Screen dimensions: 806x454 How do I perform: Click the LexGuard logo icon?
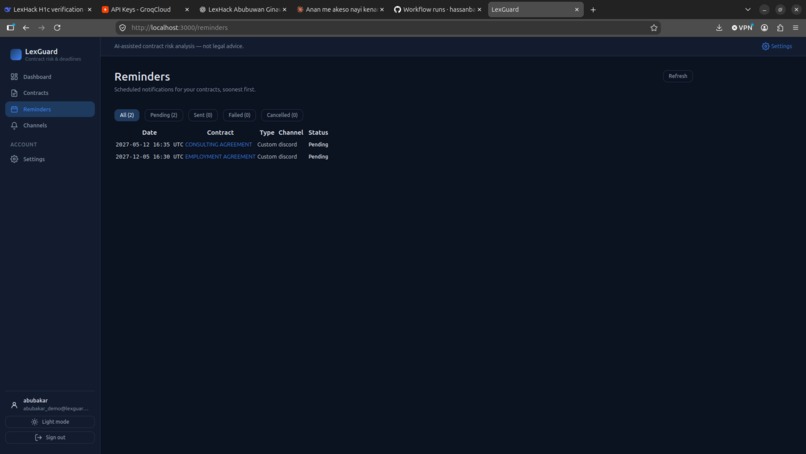(16, 55)
